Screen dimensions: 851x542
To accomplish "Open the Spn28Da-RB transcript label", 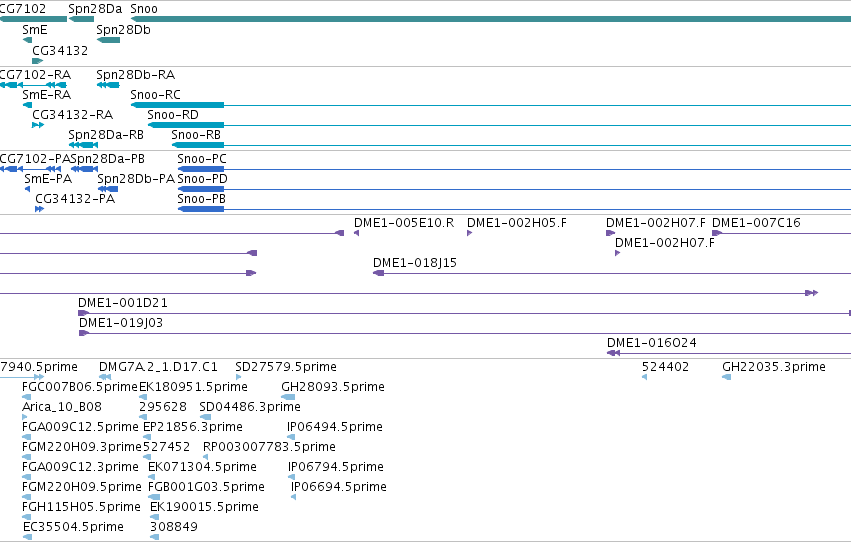I will coord(106,135).
